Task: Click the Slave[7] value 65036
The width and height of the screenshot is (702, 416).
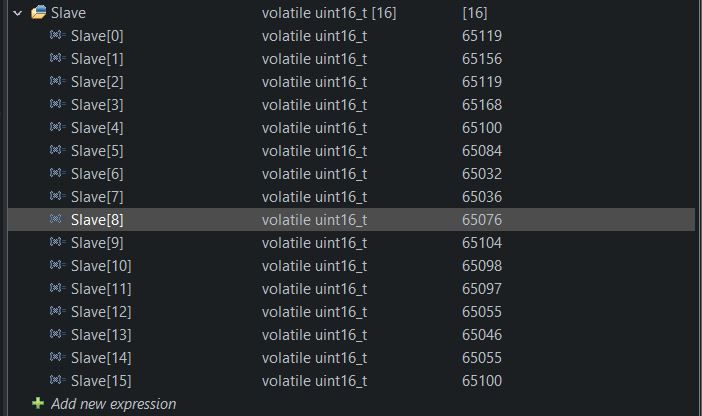Action: 482,196
